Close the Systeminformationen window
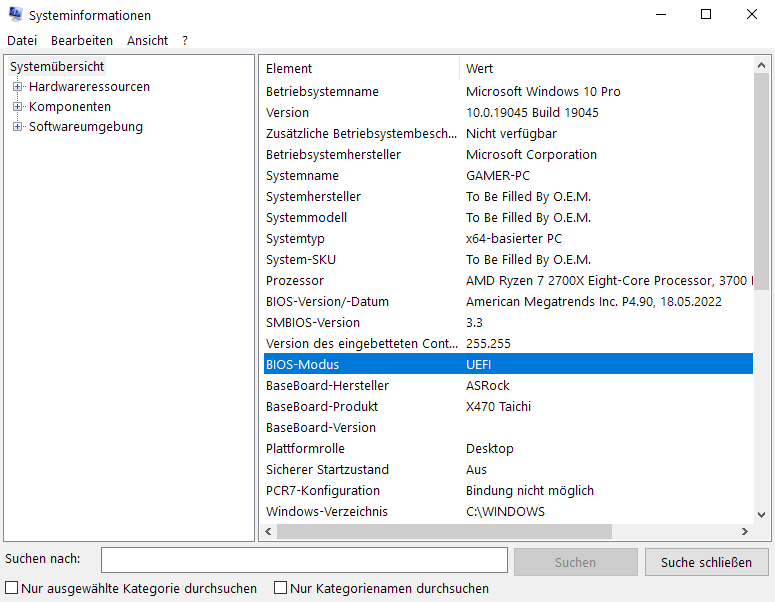775x602 pixels. (x=751, y=14)
